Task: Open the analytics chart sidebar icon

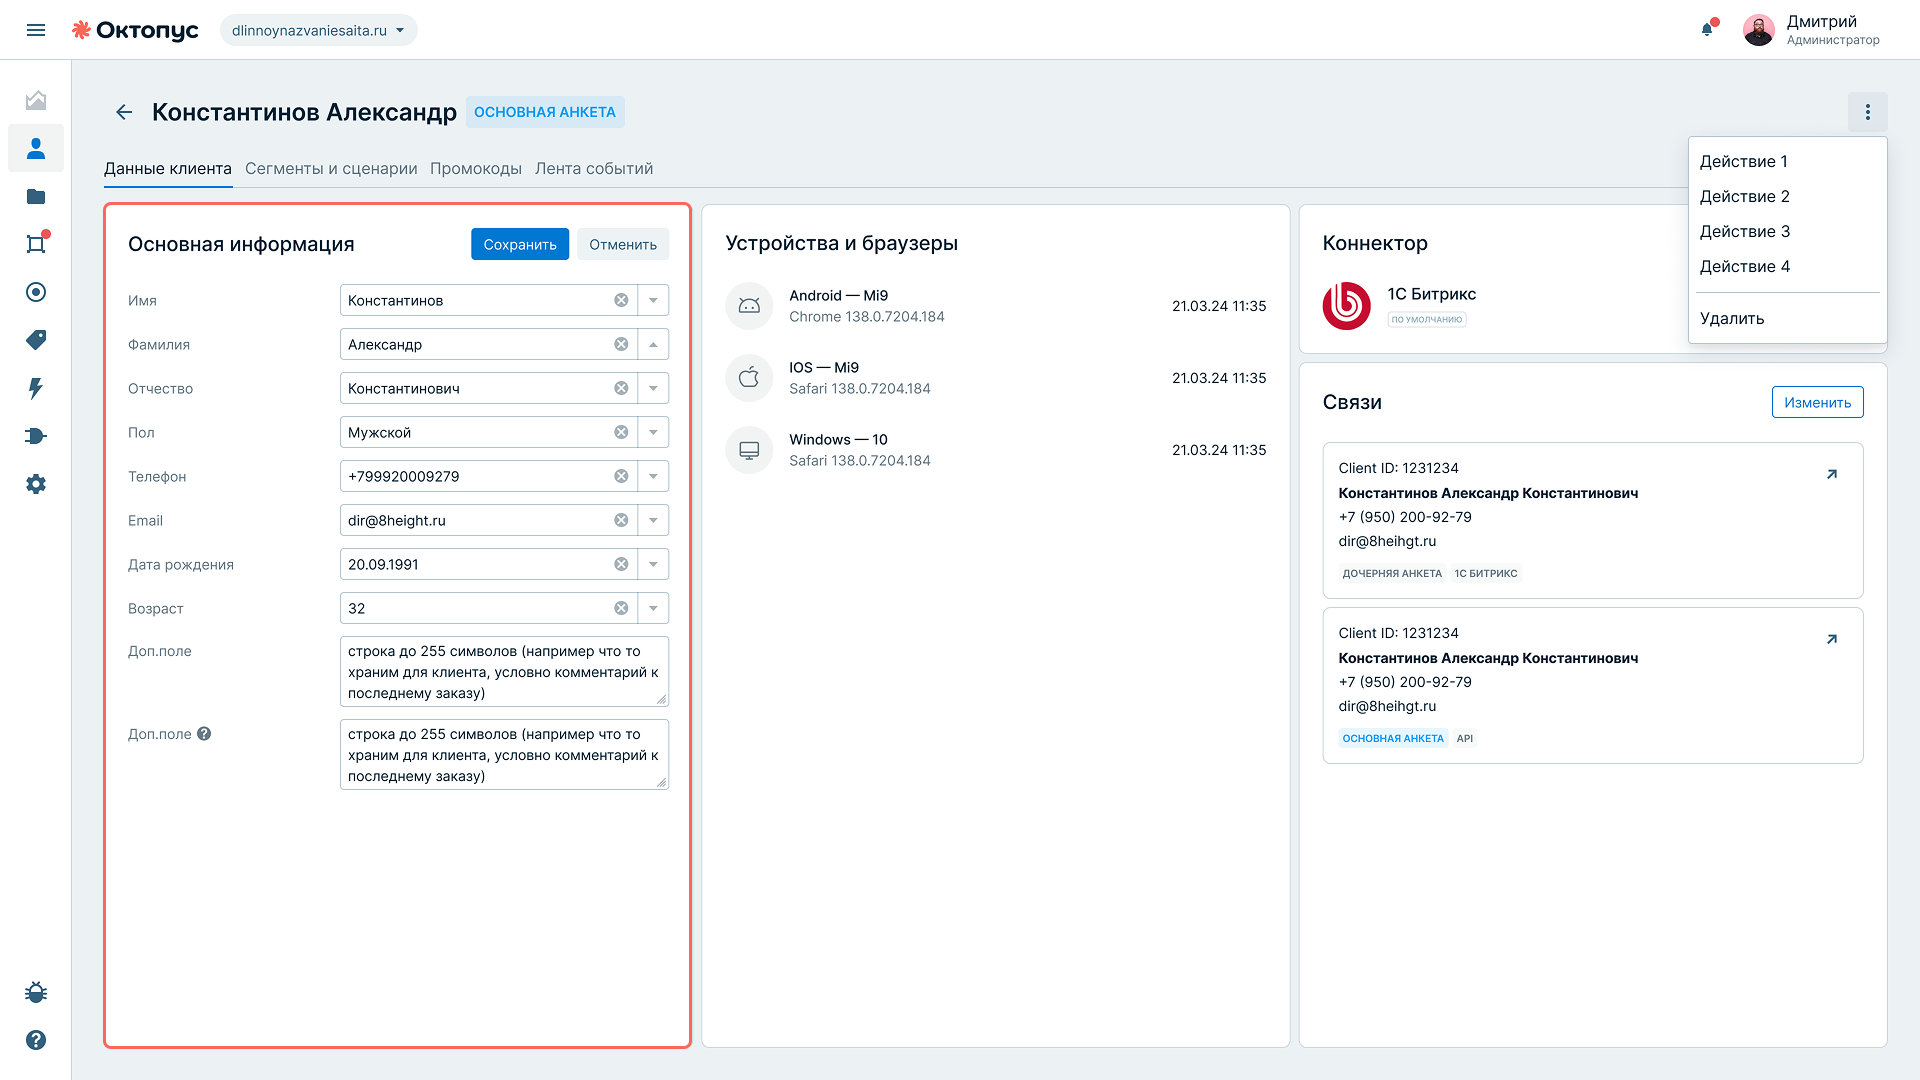Action: tap(36, 100)
